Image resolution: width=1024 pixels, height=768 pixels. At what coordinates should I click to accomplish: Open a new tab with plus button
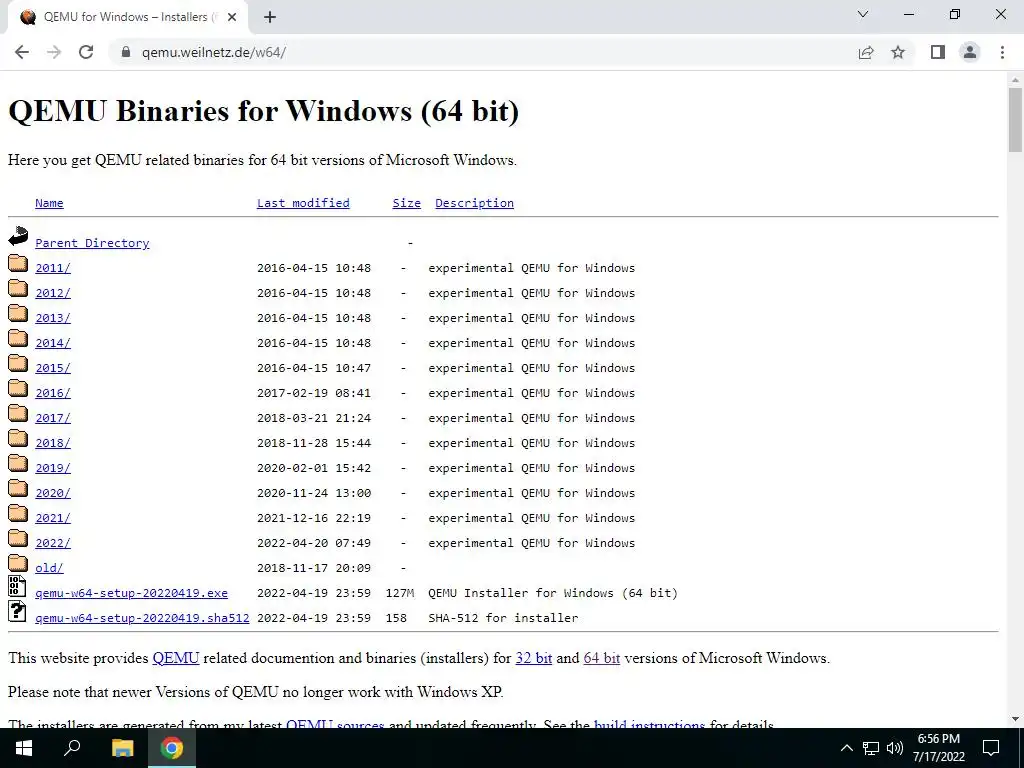point(270,17)
